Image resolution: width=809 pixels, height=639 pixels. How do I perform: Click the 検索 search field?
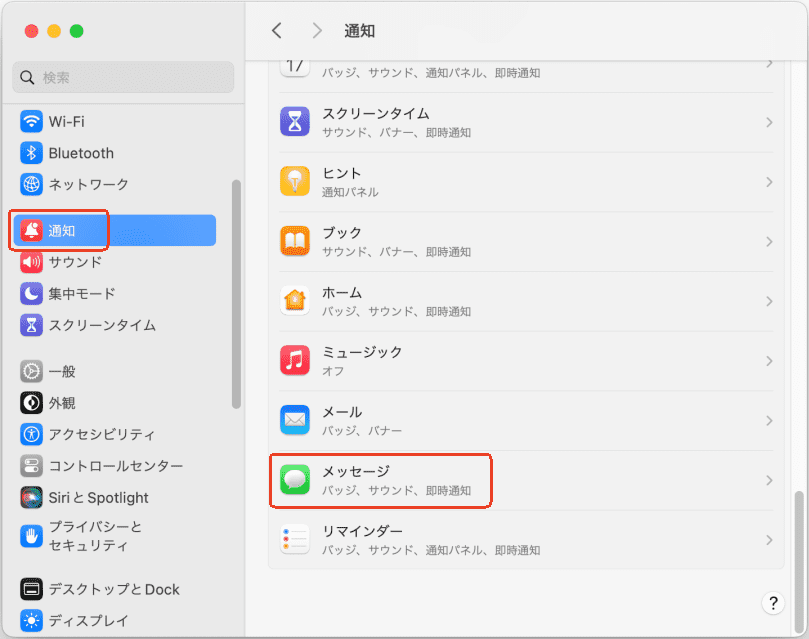tap(123, 77)
